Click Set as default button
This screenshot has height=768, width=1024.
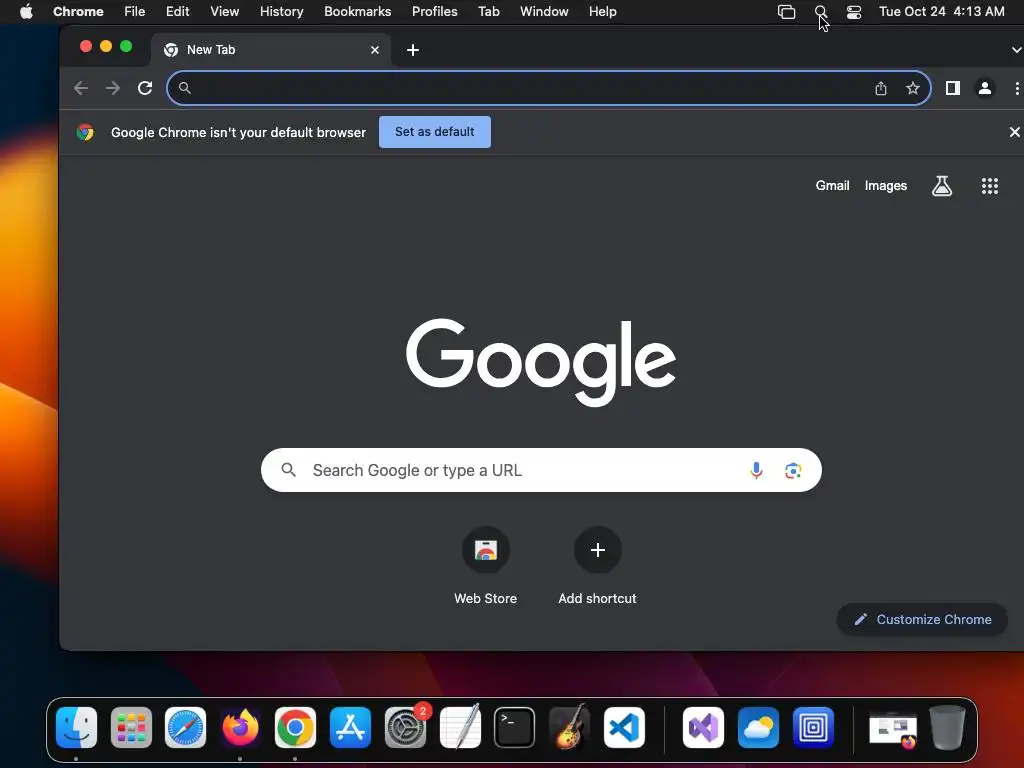click(435, 132)
